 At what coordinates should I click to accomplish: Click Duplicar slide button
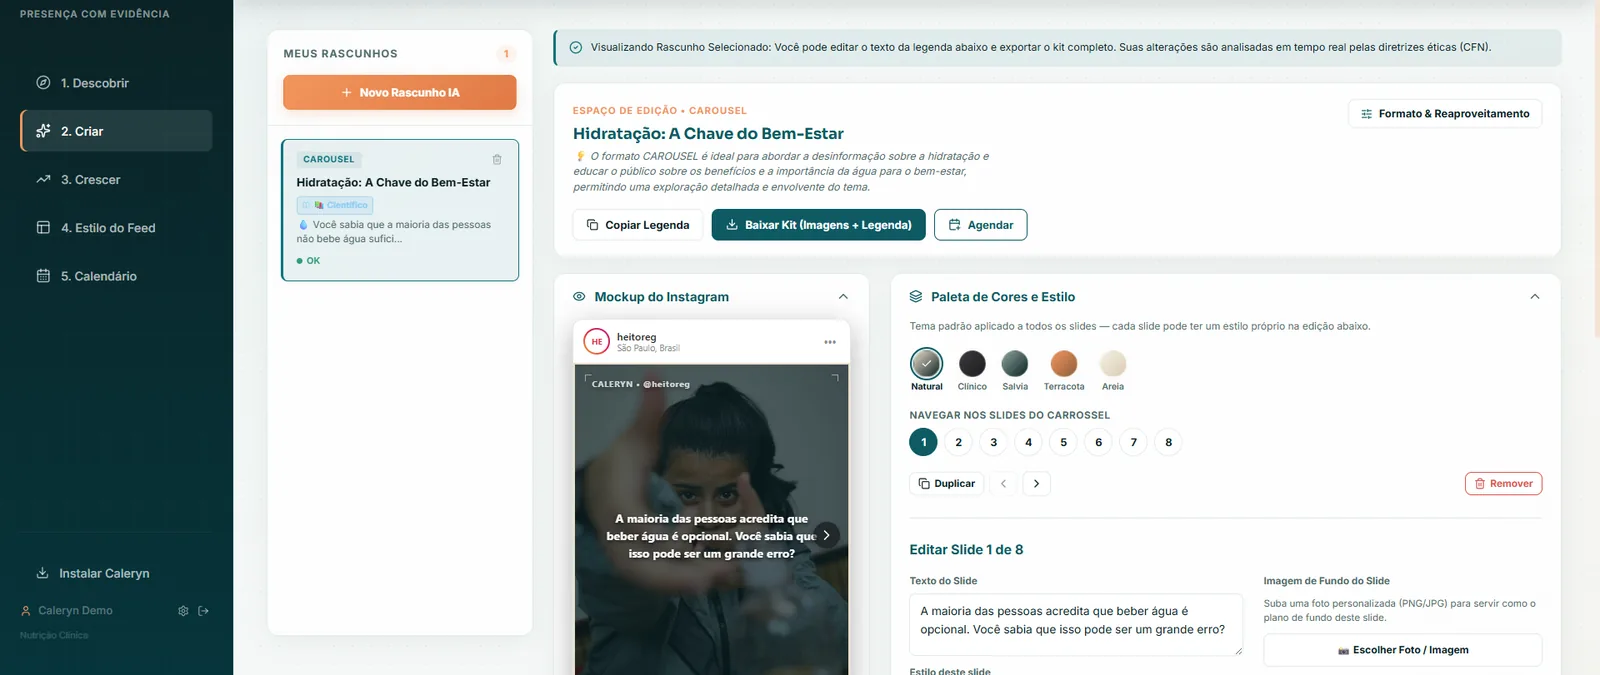point(947,484)
